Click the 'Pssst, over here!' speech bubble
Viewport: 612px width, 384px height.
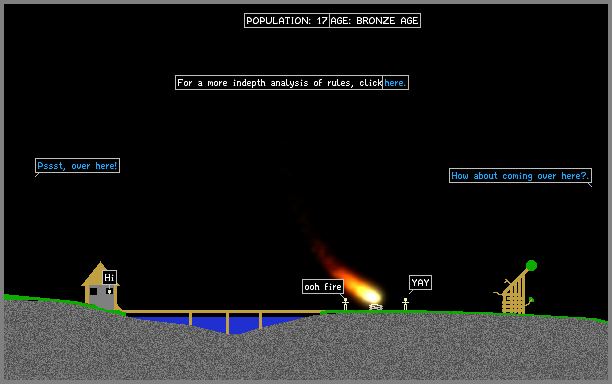pyautogui.click(x=77, y=166)
